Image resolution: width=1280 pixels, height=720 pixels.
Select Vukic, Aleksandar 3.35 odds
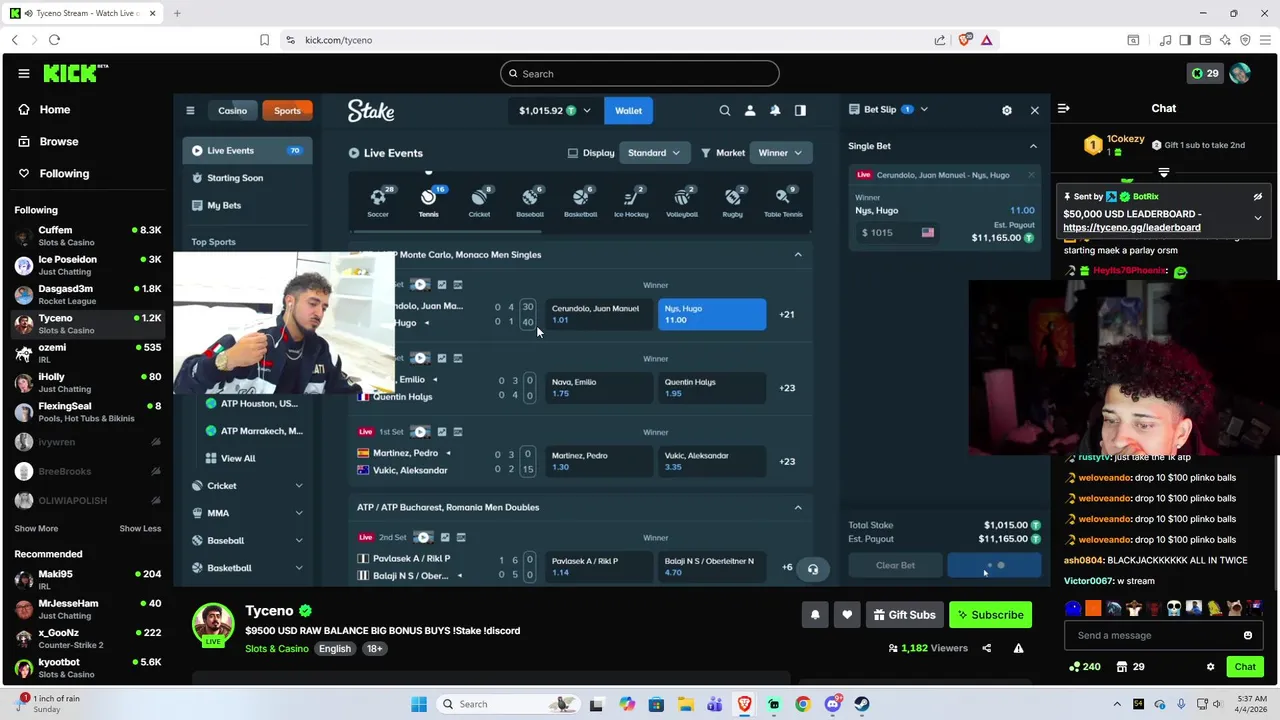[x=712, y=461]
